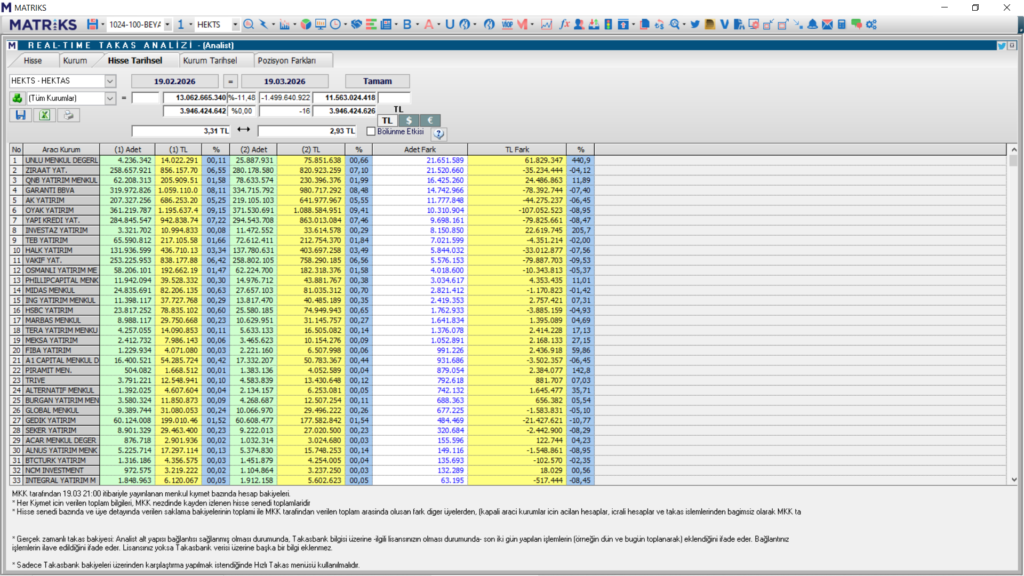The height and width of the screenshot is (576, 1024).
Task: Switch the currency toggle to euro
Action: pyautogui.click(x=430, y=121)
